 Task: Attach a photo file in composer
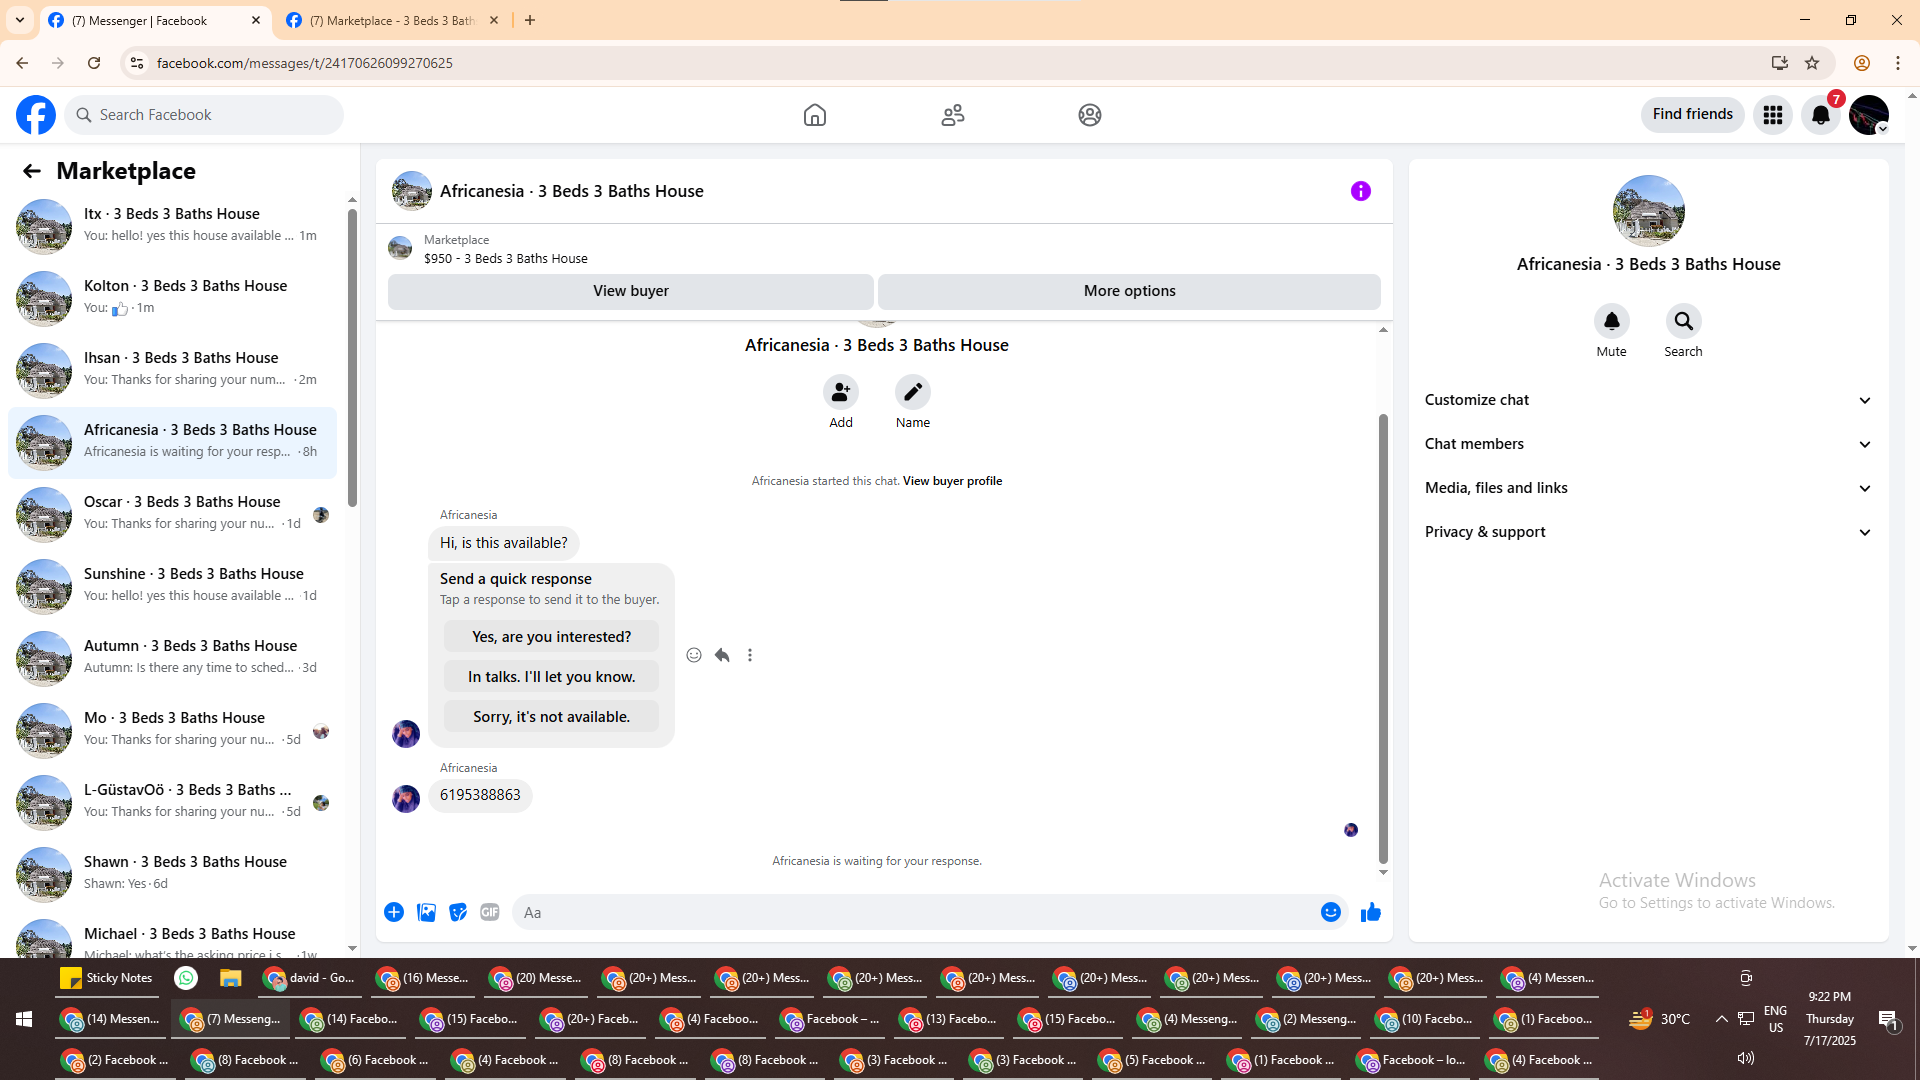426,912
